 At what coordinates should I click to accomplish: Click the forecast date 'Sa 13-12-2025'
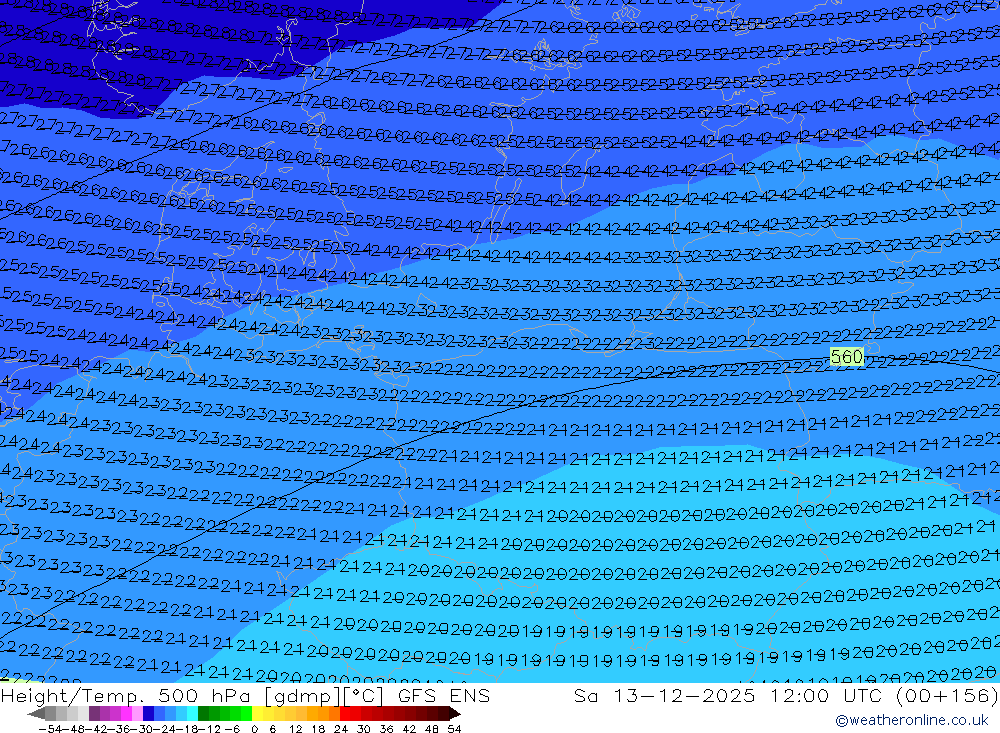point(665,695)
